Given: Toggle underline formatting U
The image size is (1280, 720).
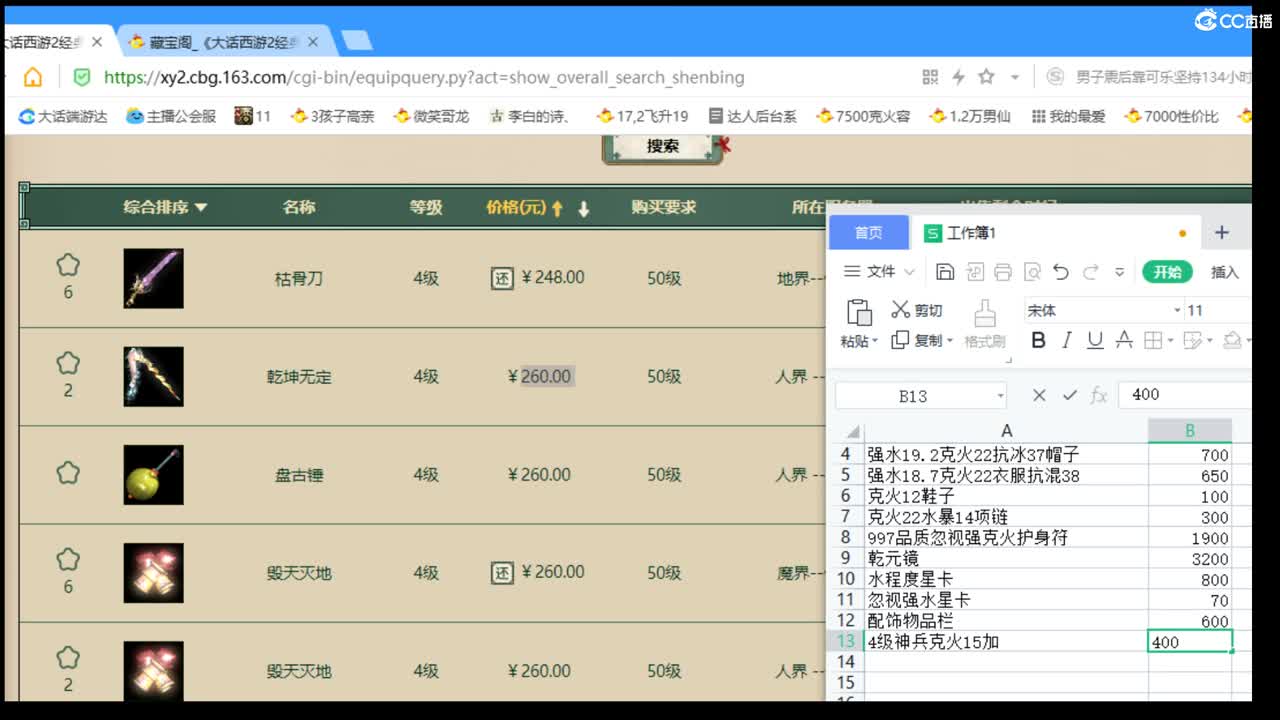Looking at the screenshot, I should pyautogui.click(x=1095, y=341).
